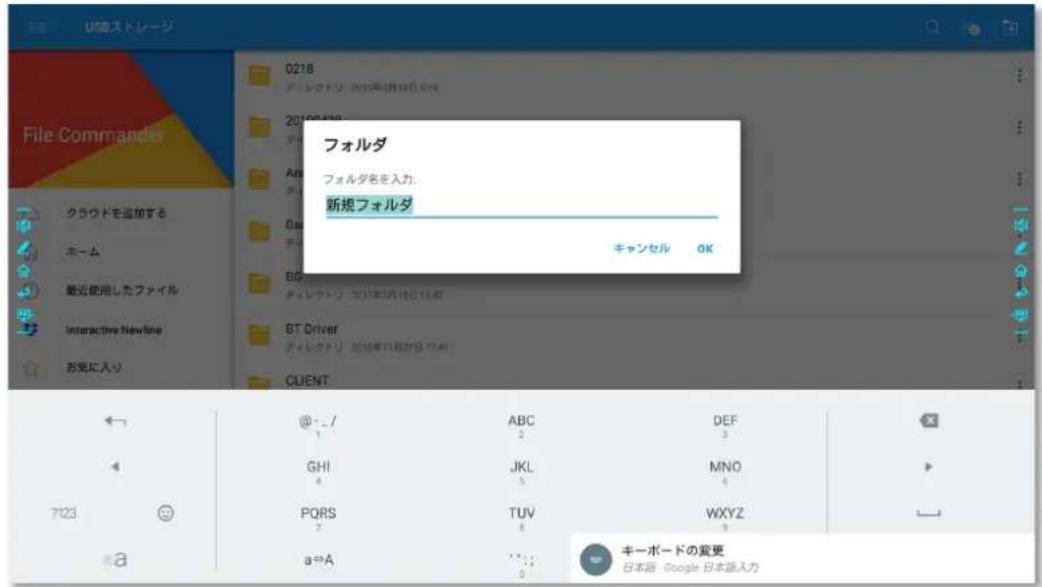Image resolution: width=1042 pixels, height=587 pixels.
Task: Click the folder name input field
Action: pos(522,205)
